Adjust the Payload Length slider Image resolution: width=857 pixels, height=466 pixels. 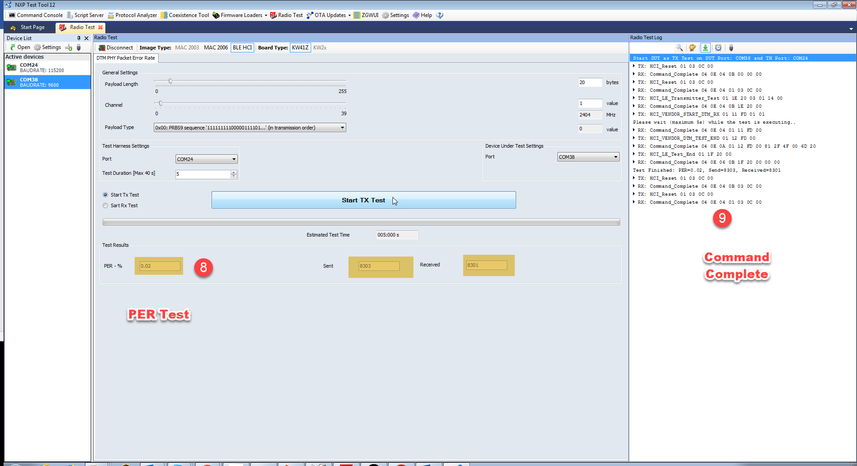tap(170, 81)
